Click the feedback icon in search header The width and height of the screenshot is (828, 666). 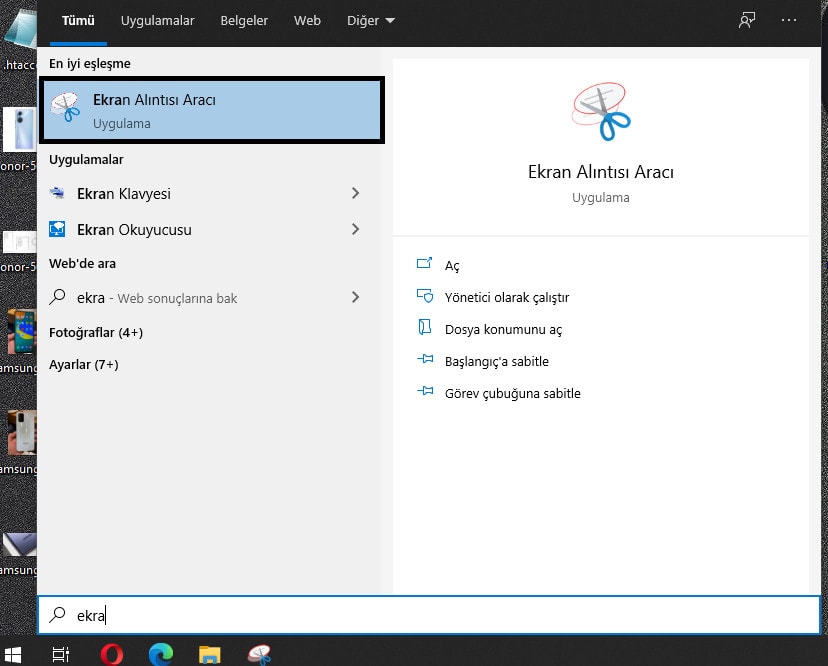(x=746, y=20)
